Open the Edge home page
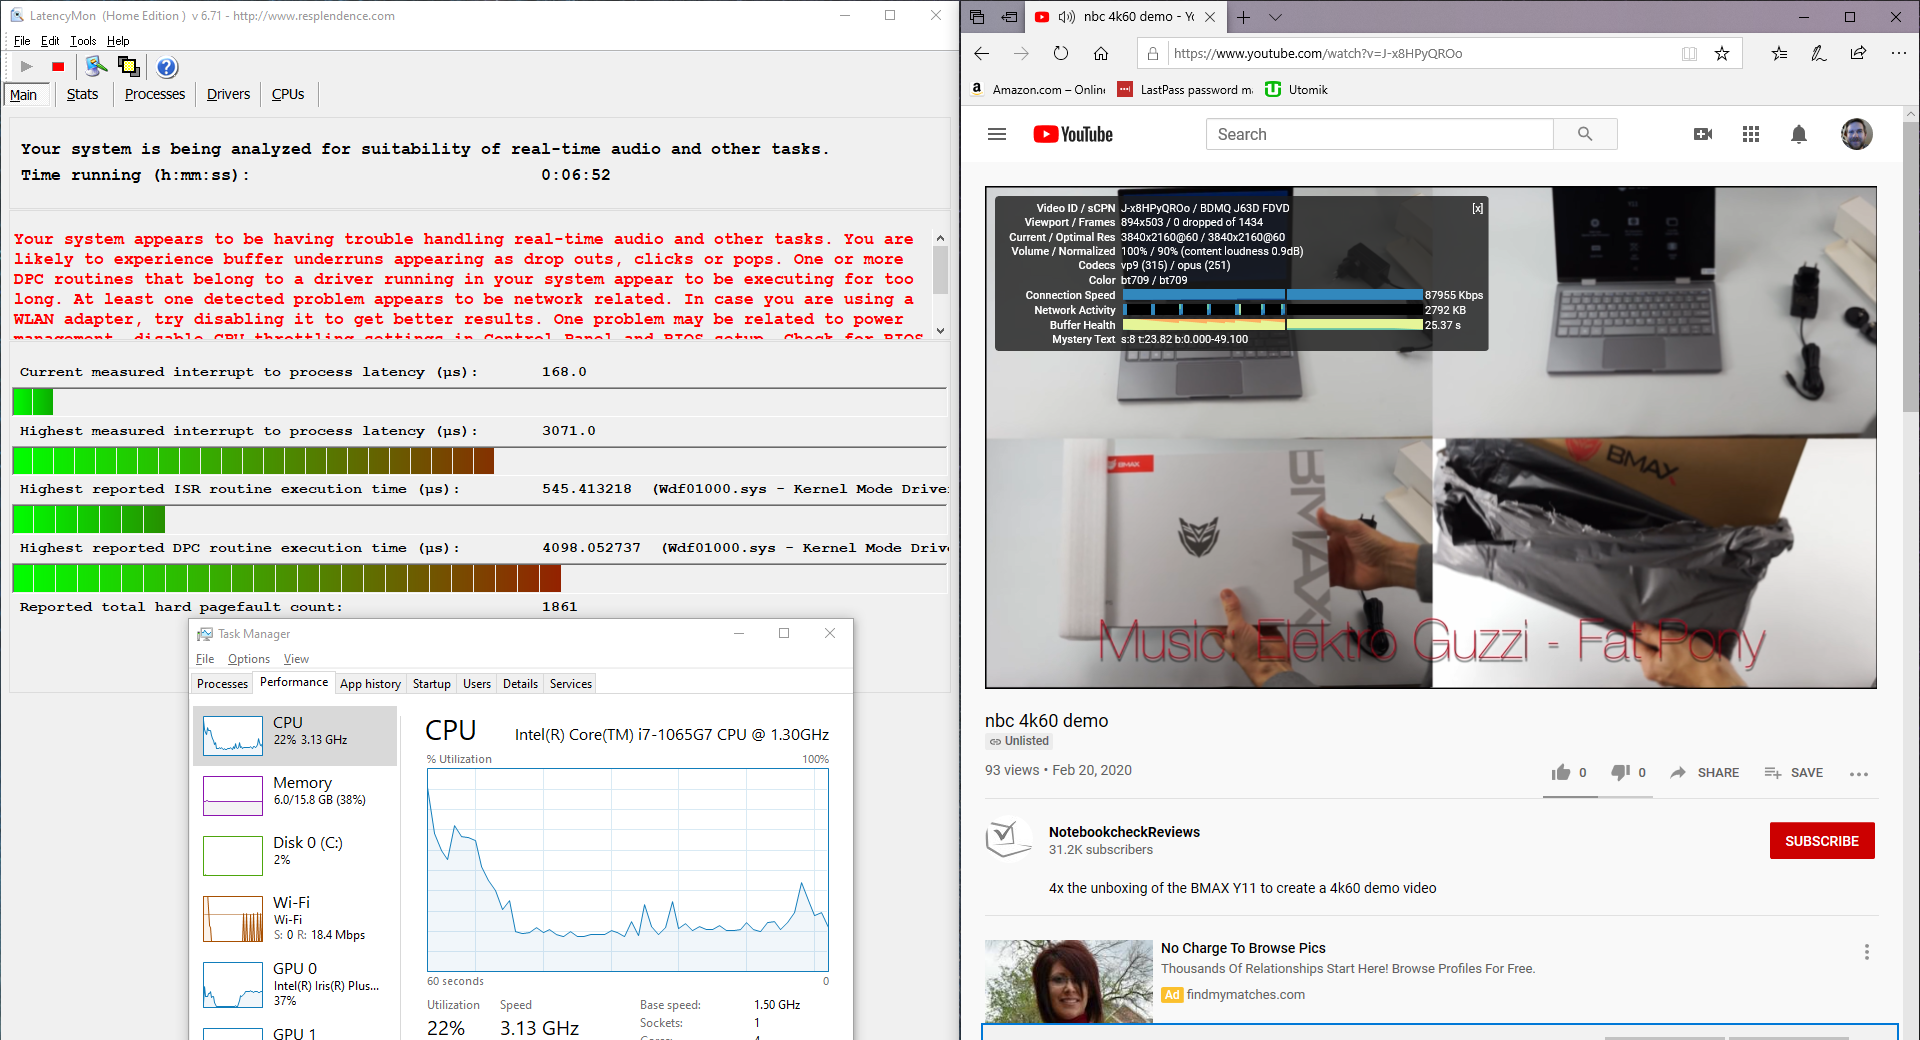 pos(1101,54)
